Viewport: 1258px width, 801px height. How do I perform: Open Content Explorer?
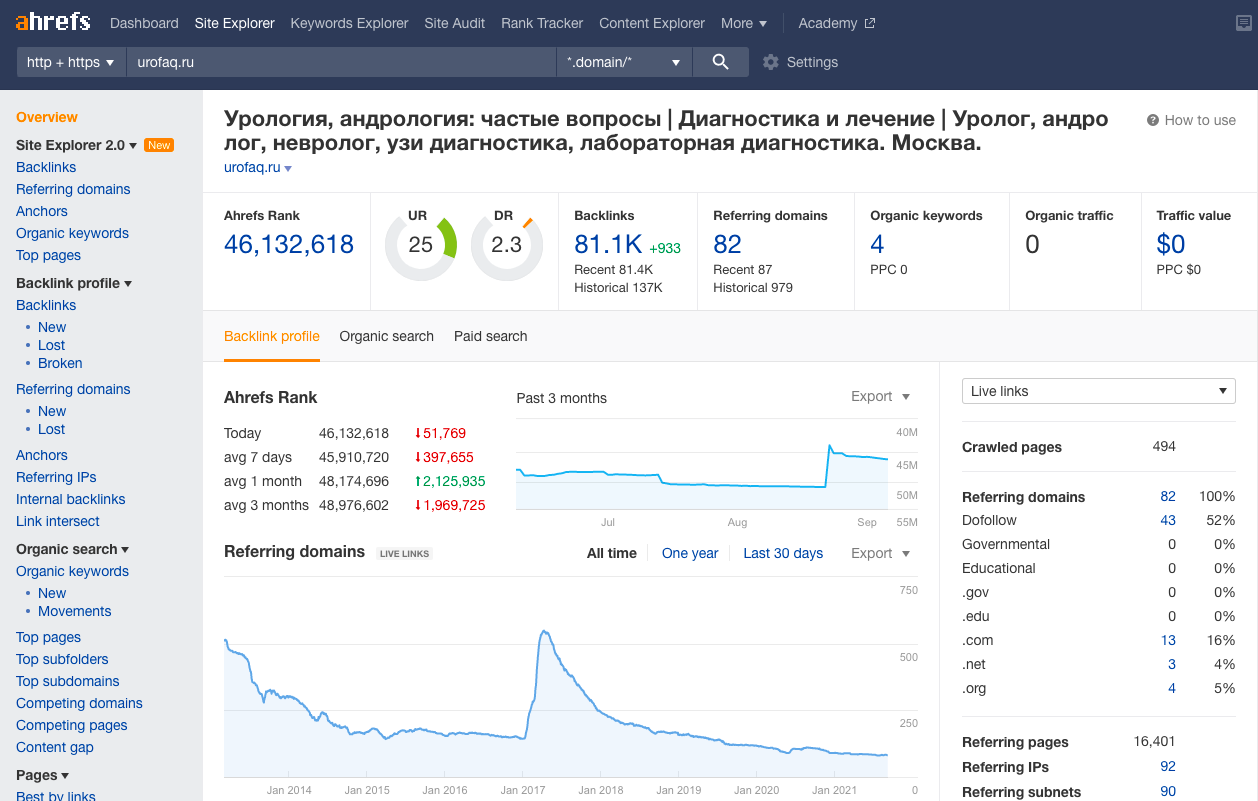(x=652, y=23)
